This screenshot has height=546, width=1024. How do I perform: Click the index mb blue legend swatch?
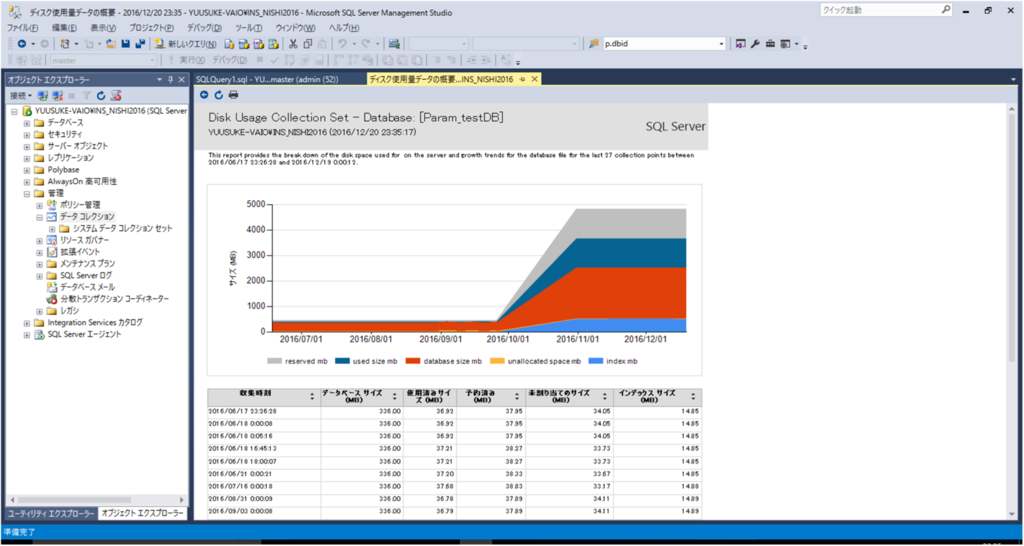point(596,361)
